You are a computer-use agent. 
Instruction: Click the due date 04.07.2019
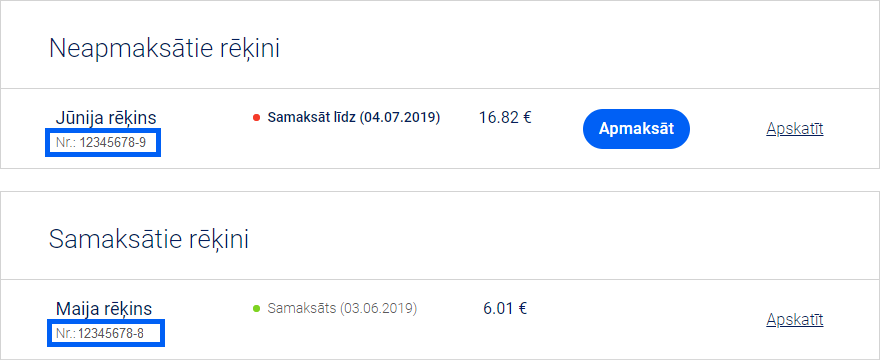(x=400, y=117)
